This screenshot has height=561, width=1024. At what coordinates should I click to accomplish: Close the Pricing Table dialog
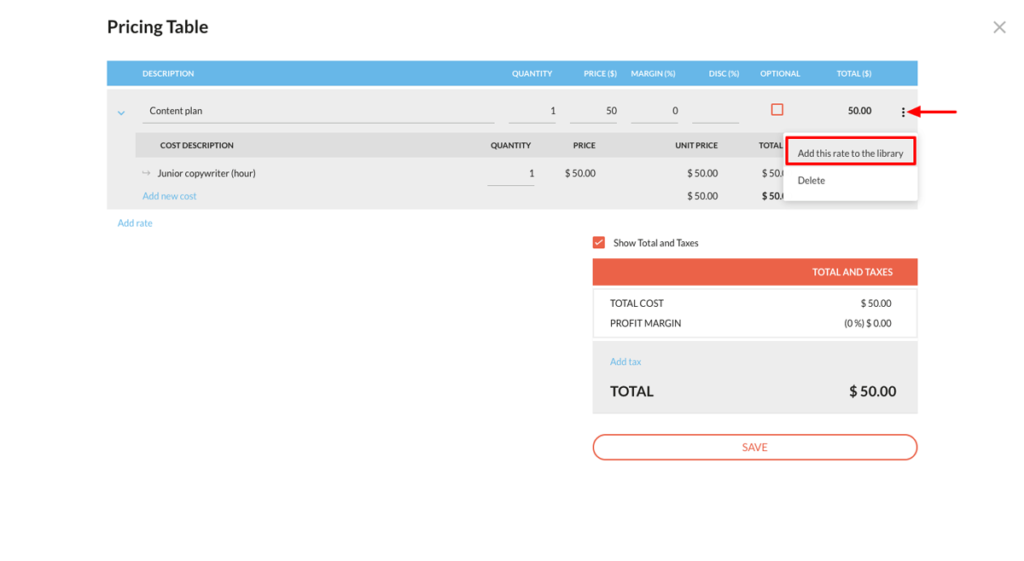tap(999, 27)
